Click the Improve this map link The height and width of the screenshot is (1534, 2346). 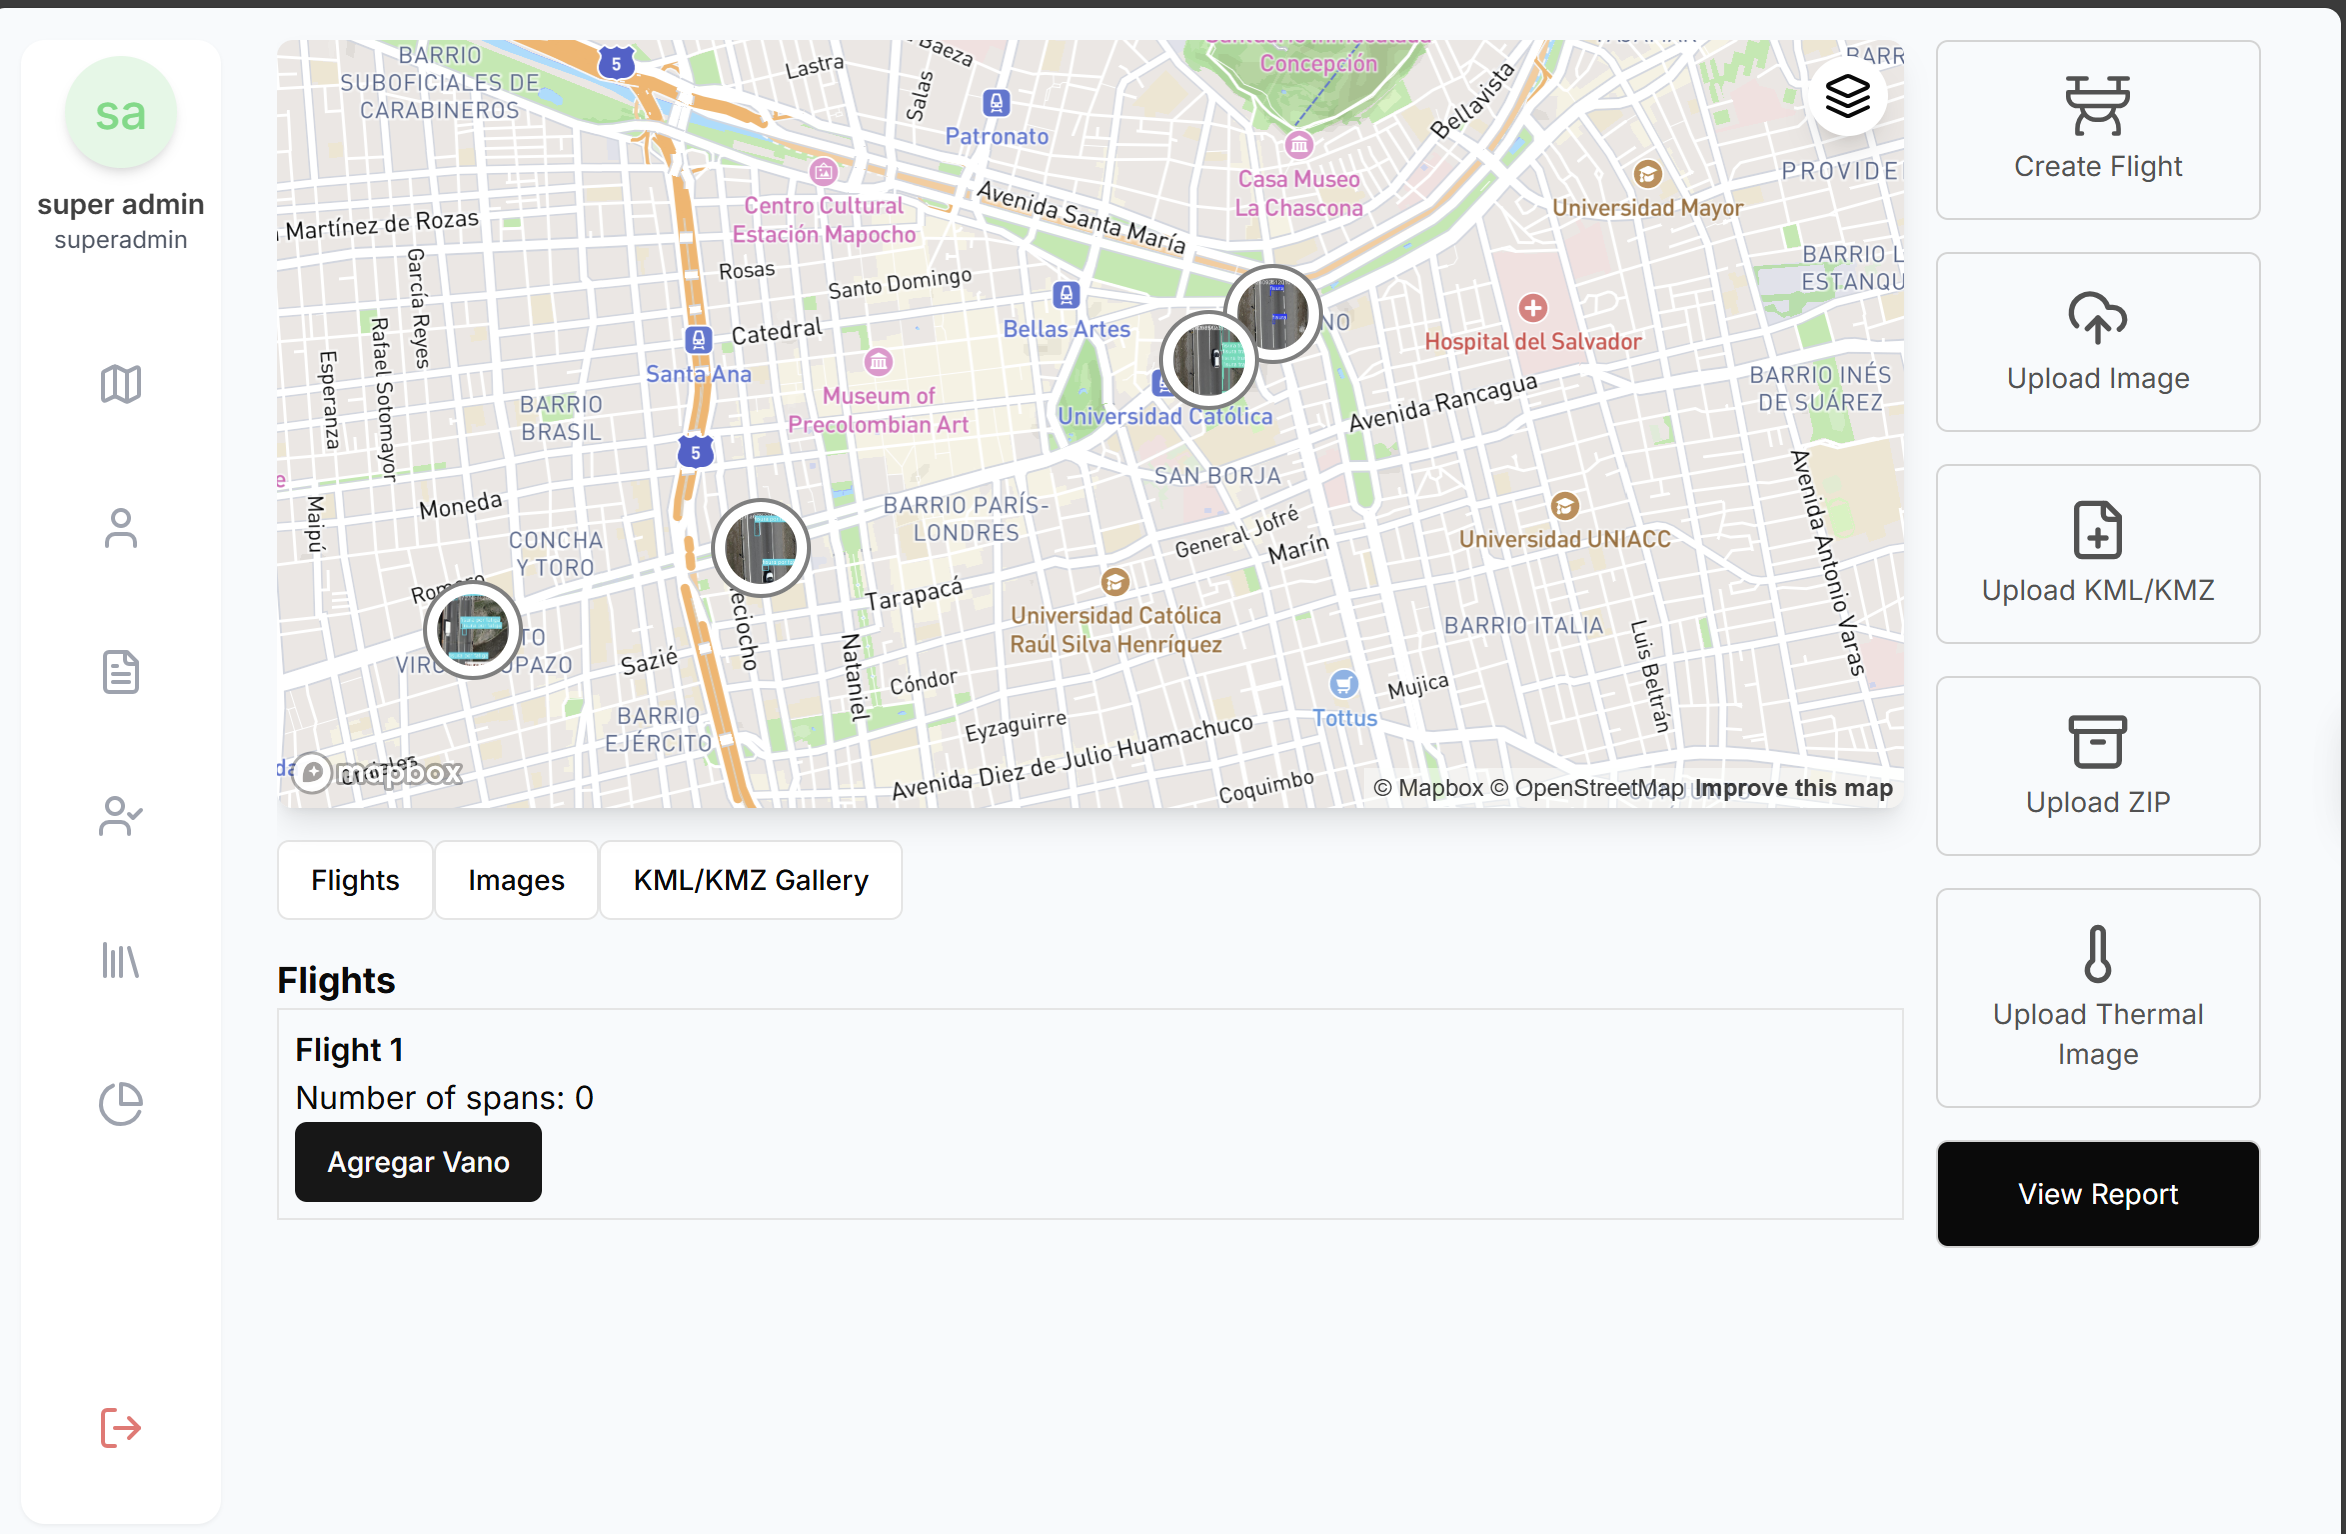coord(1793,788)
